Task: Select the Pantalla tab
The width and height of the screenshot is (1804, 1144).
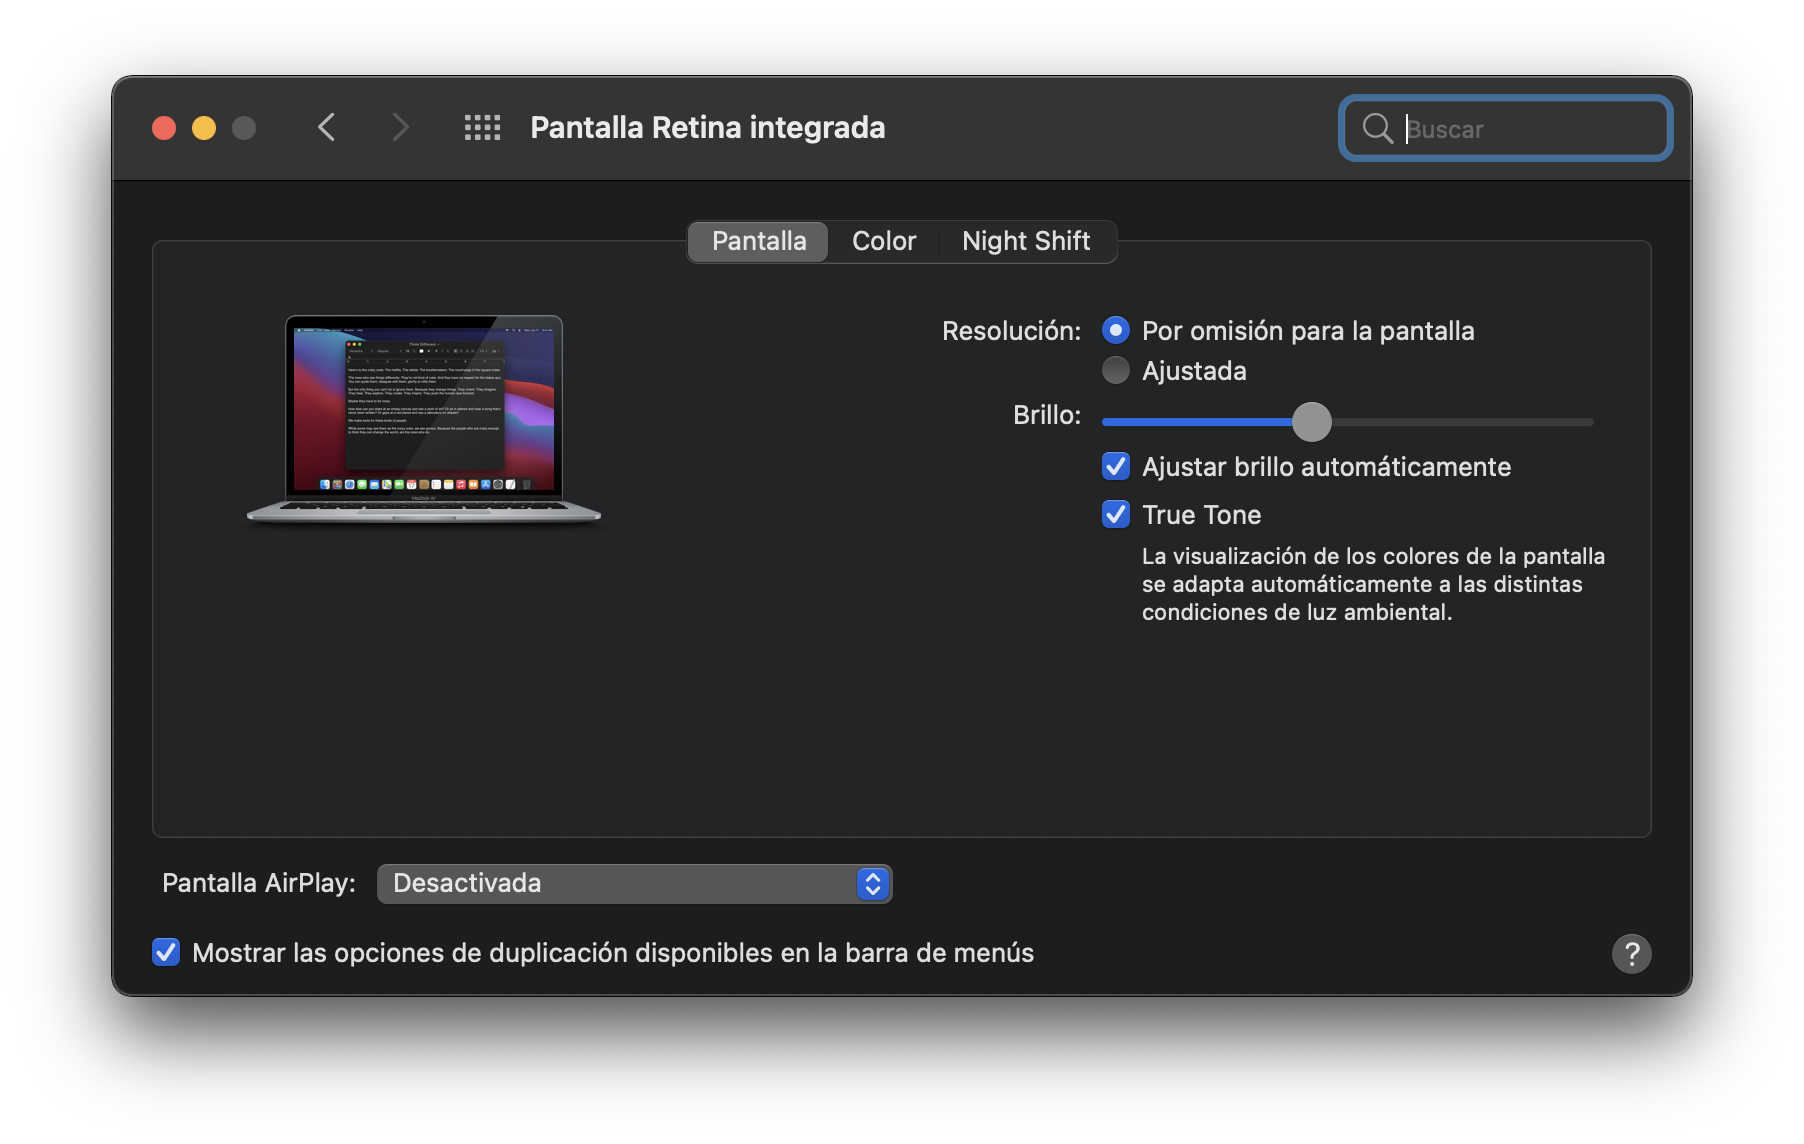Action: pos(759,242)
